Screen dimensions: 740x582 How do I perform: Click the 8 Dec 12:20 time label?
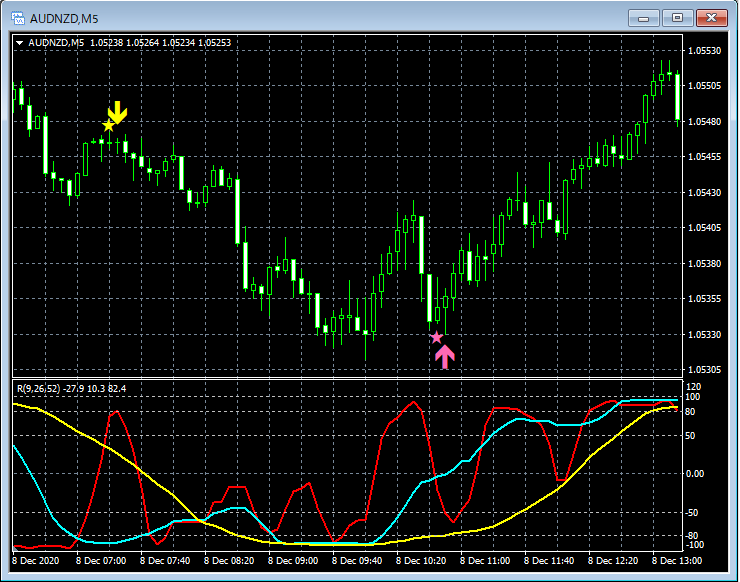(613, 561)
